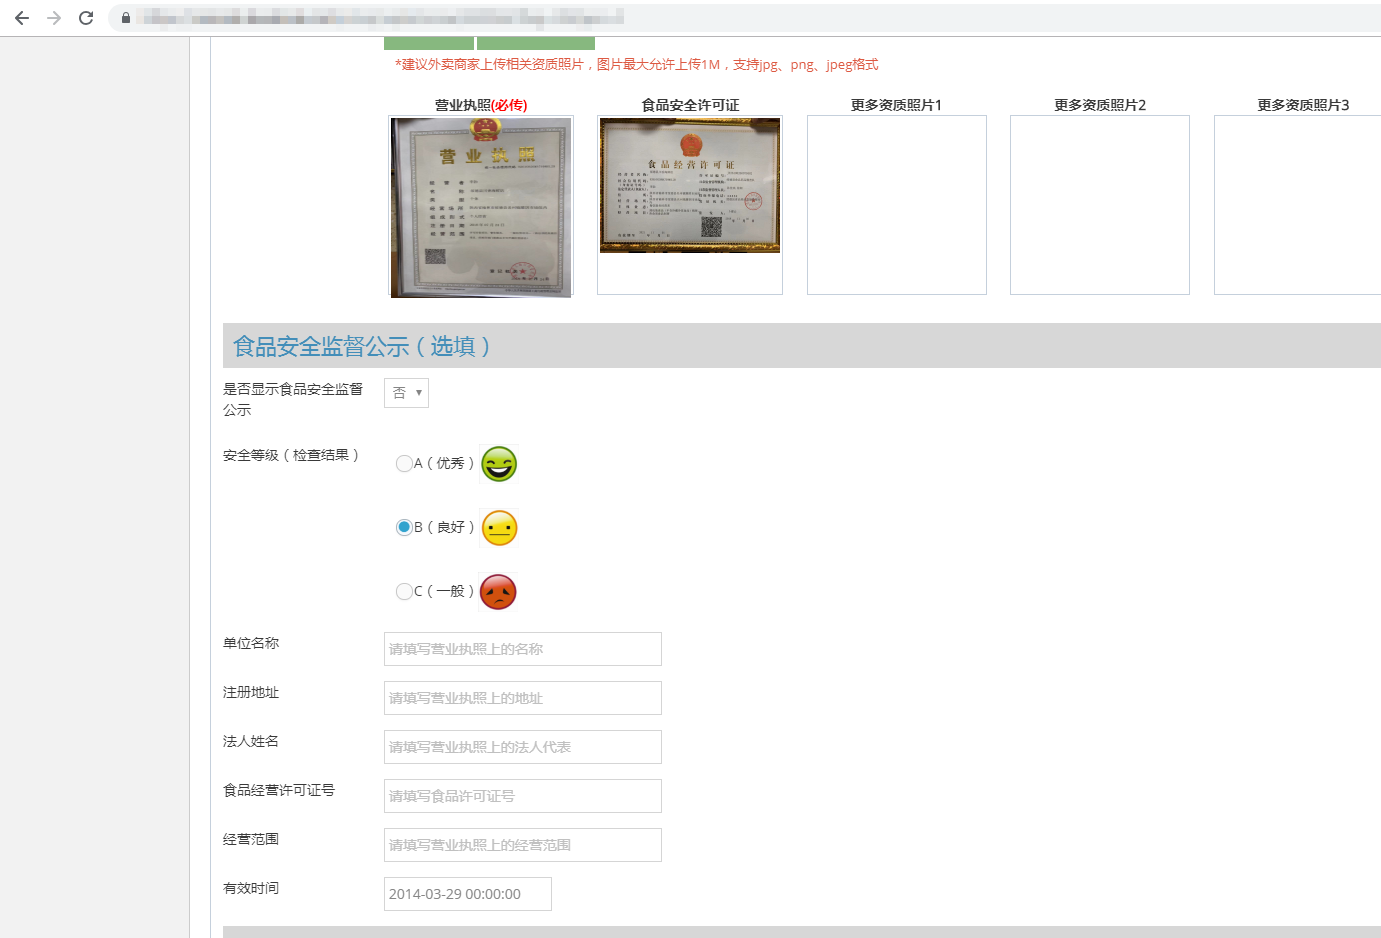1381x938 pixels.
Task: Click the empty 更多资质照片3 upload box
Action: [x=1298, y=205]
